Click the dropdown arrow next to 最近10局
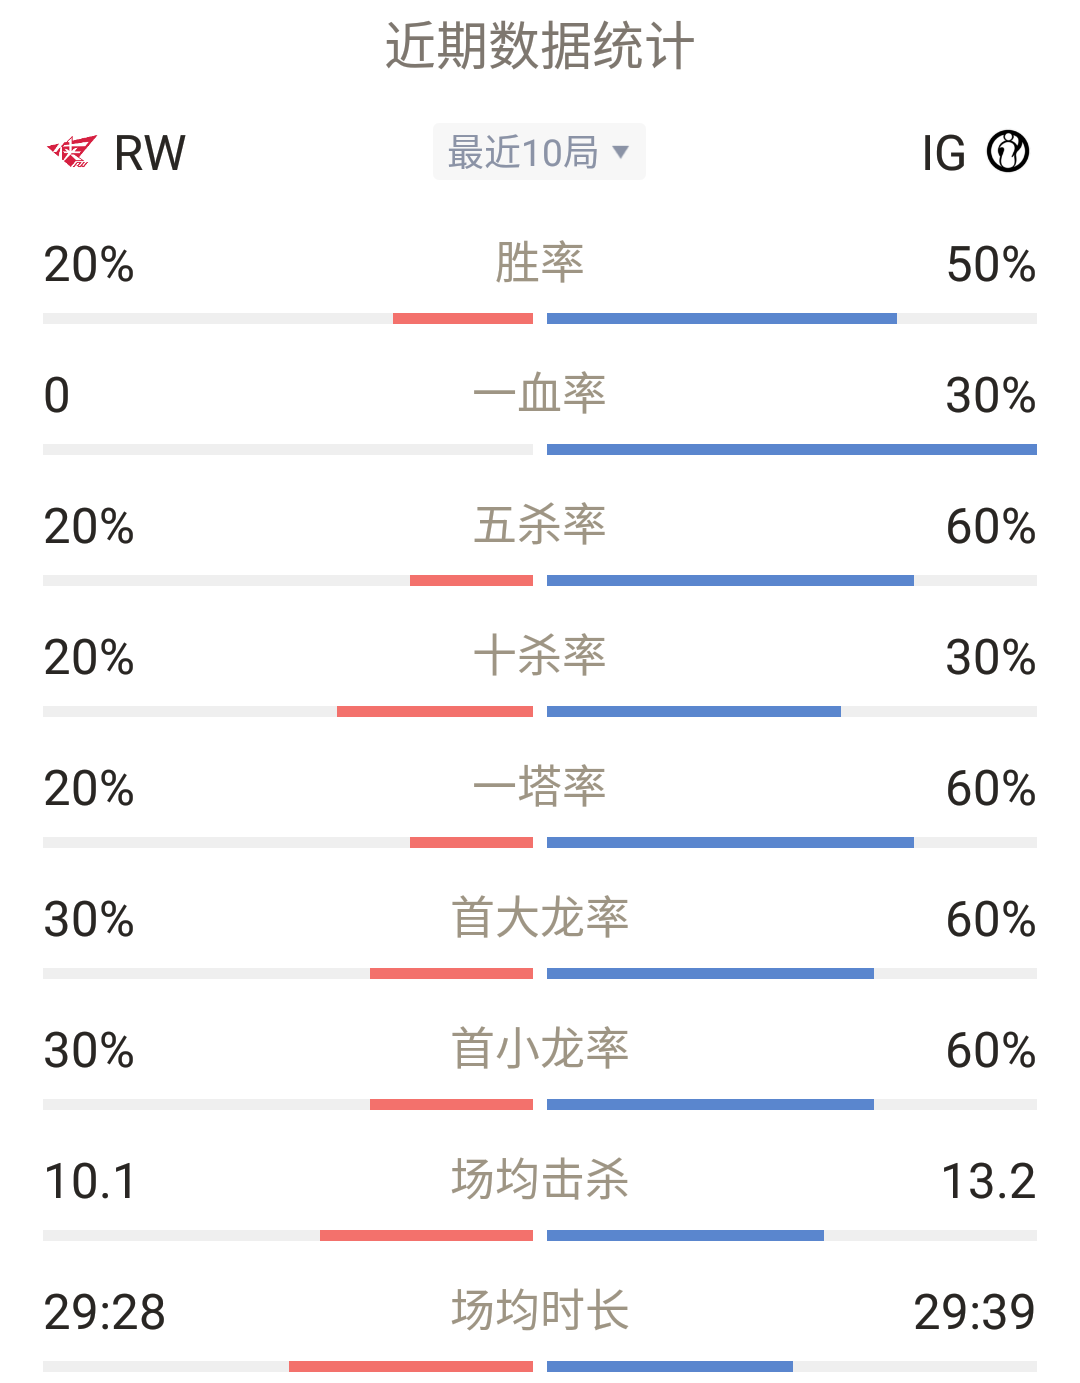1080x1383 pixels. (620, 152)
